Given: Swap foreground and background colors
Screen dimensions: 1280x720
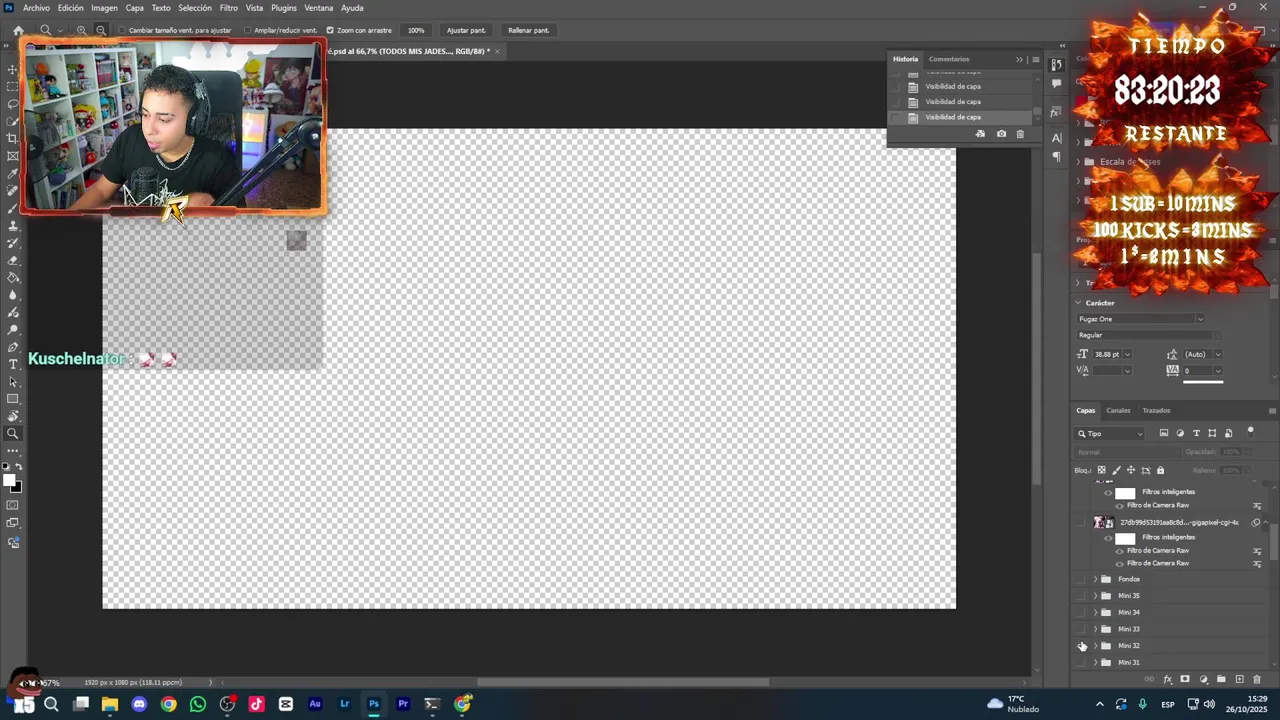Looking at the screenshot, I should pos(19,467).
